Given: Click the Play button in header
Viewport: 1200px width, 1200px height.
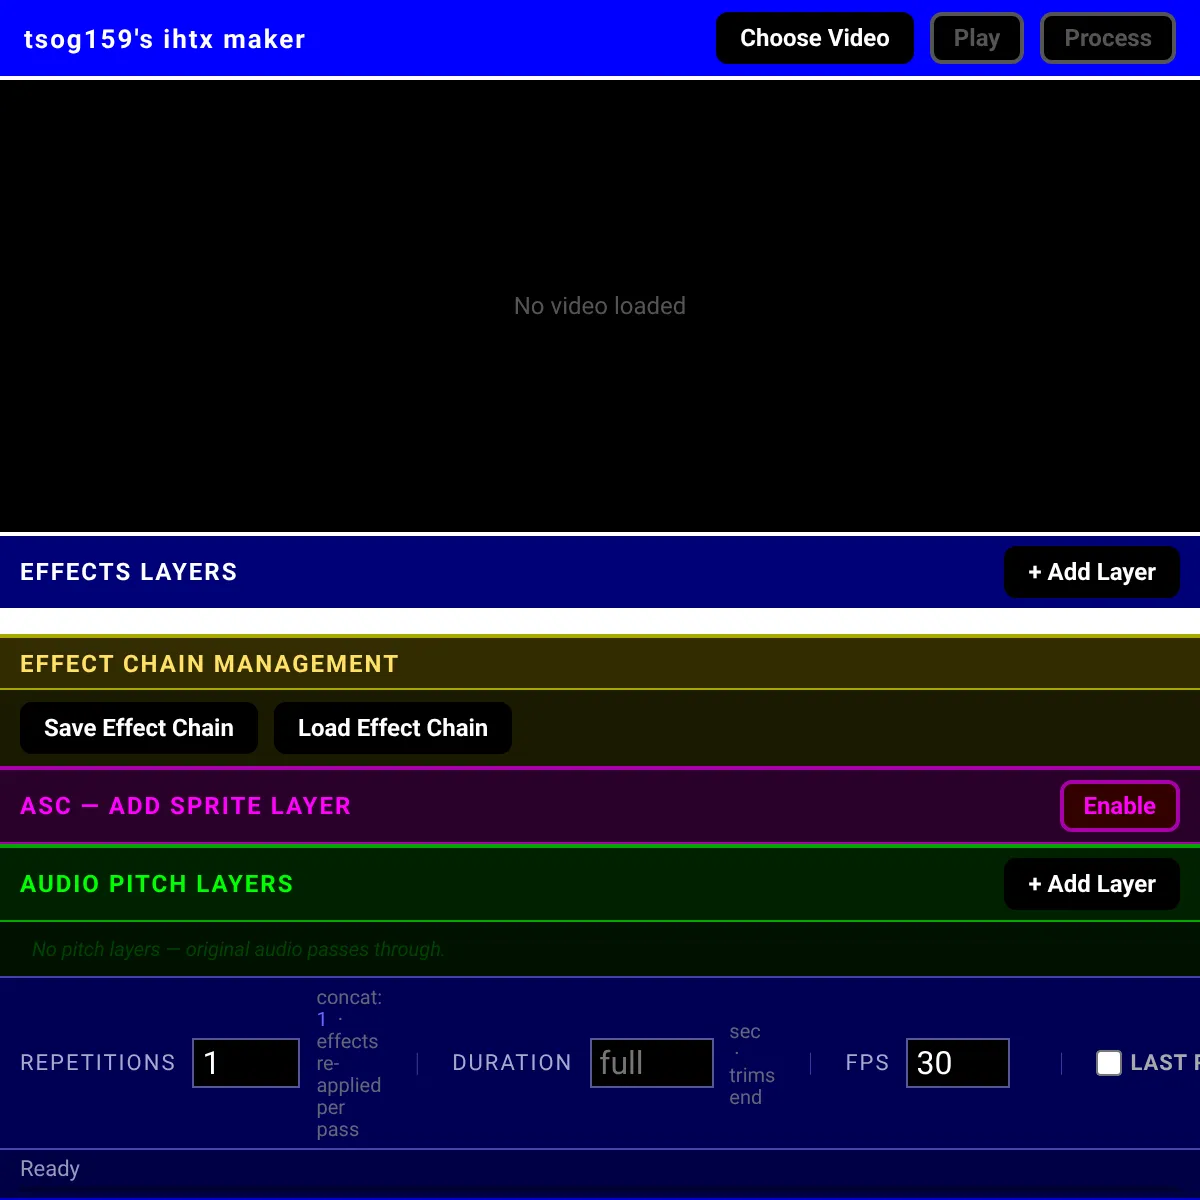Looking at the screenshot, I should point(977,38).
